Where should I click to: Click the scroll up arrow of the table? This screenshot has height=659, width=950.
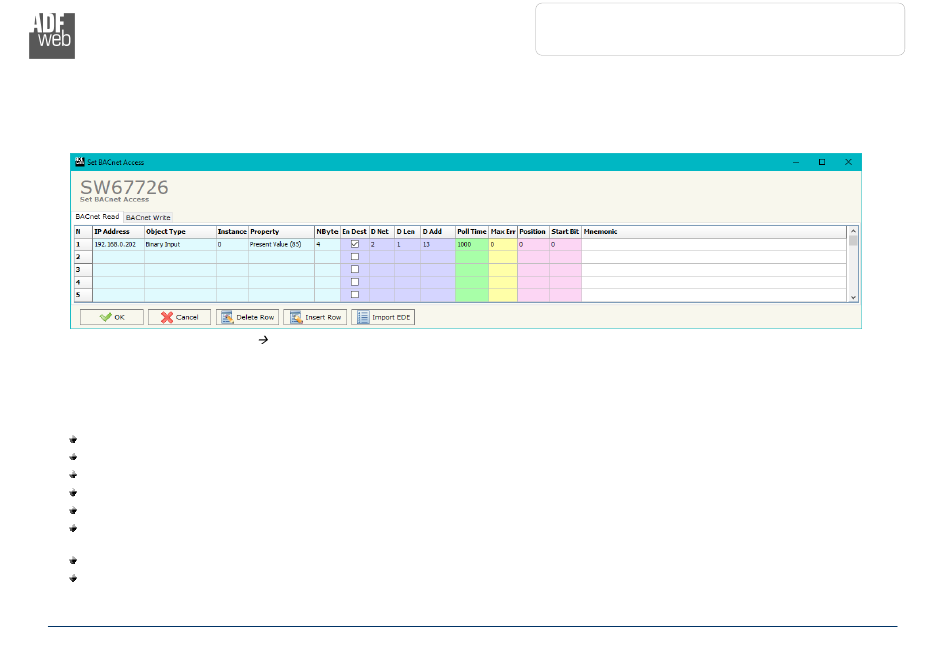tap(853, 231)
